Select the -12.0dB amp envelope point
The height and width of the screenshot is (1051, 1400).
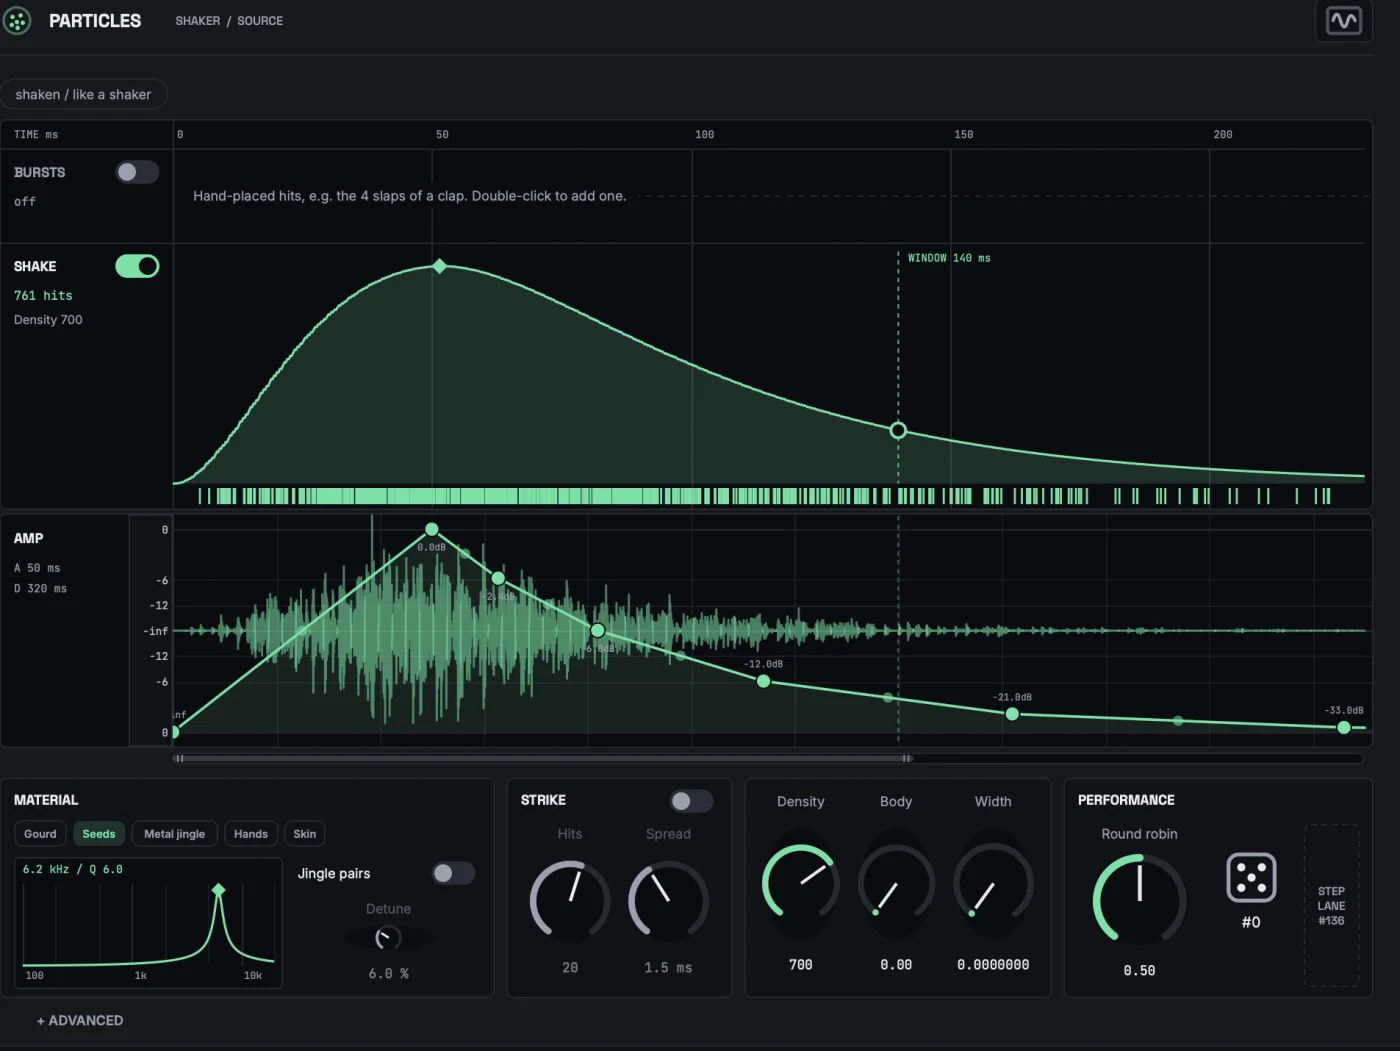(764, 681)
